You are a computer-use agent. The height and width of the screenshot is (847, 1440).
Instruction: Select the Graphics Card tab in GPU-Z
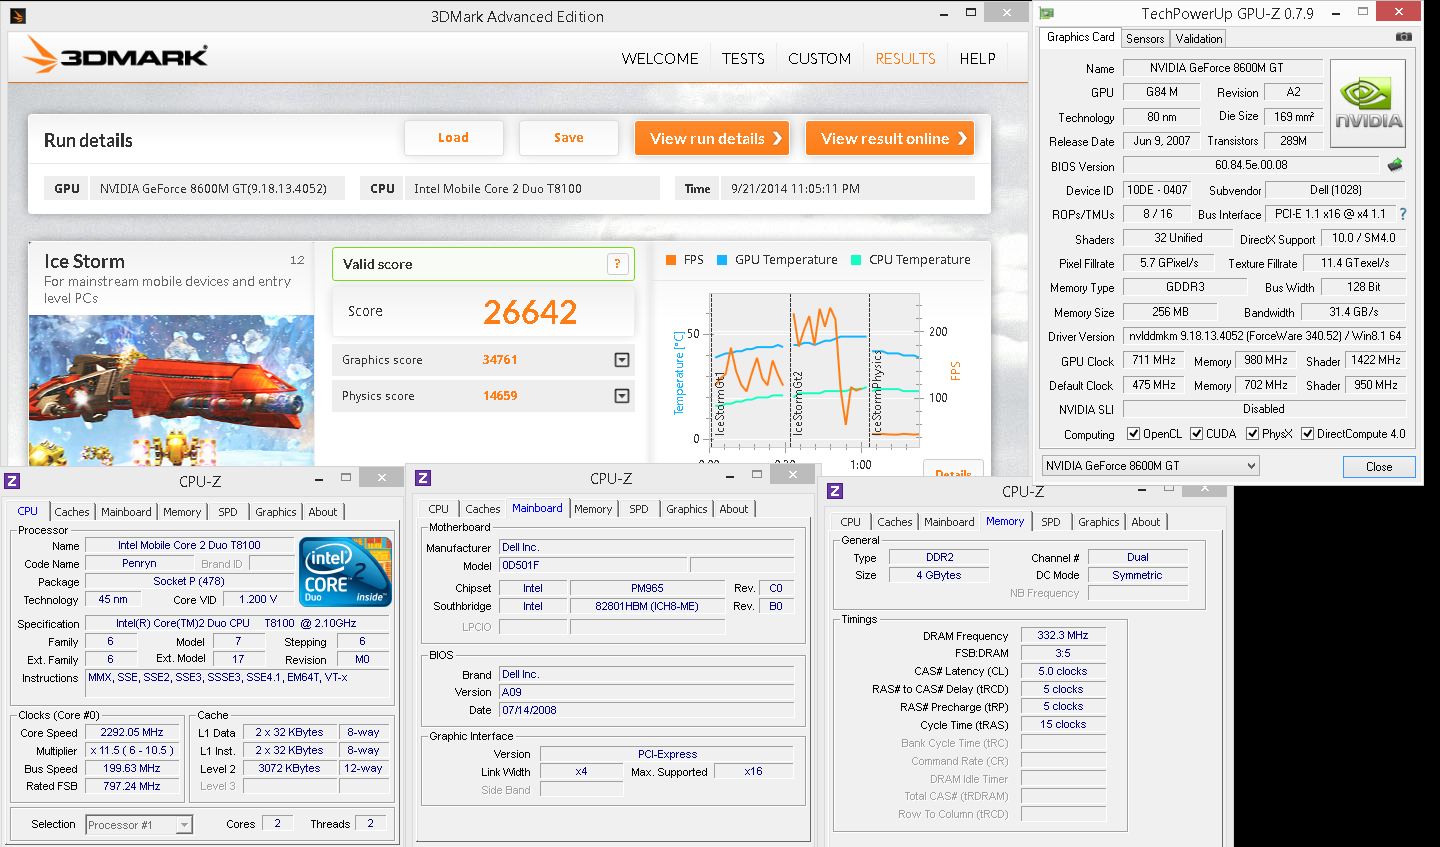pyautogui.click(x=1080, y=37)
